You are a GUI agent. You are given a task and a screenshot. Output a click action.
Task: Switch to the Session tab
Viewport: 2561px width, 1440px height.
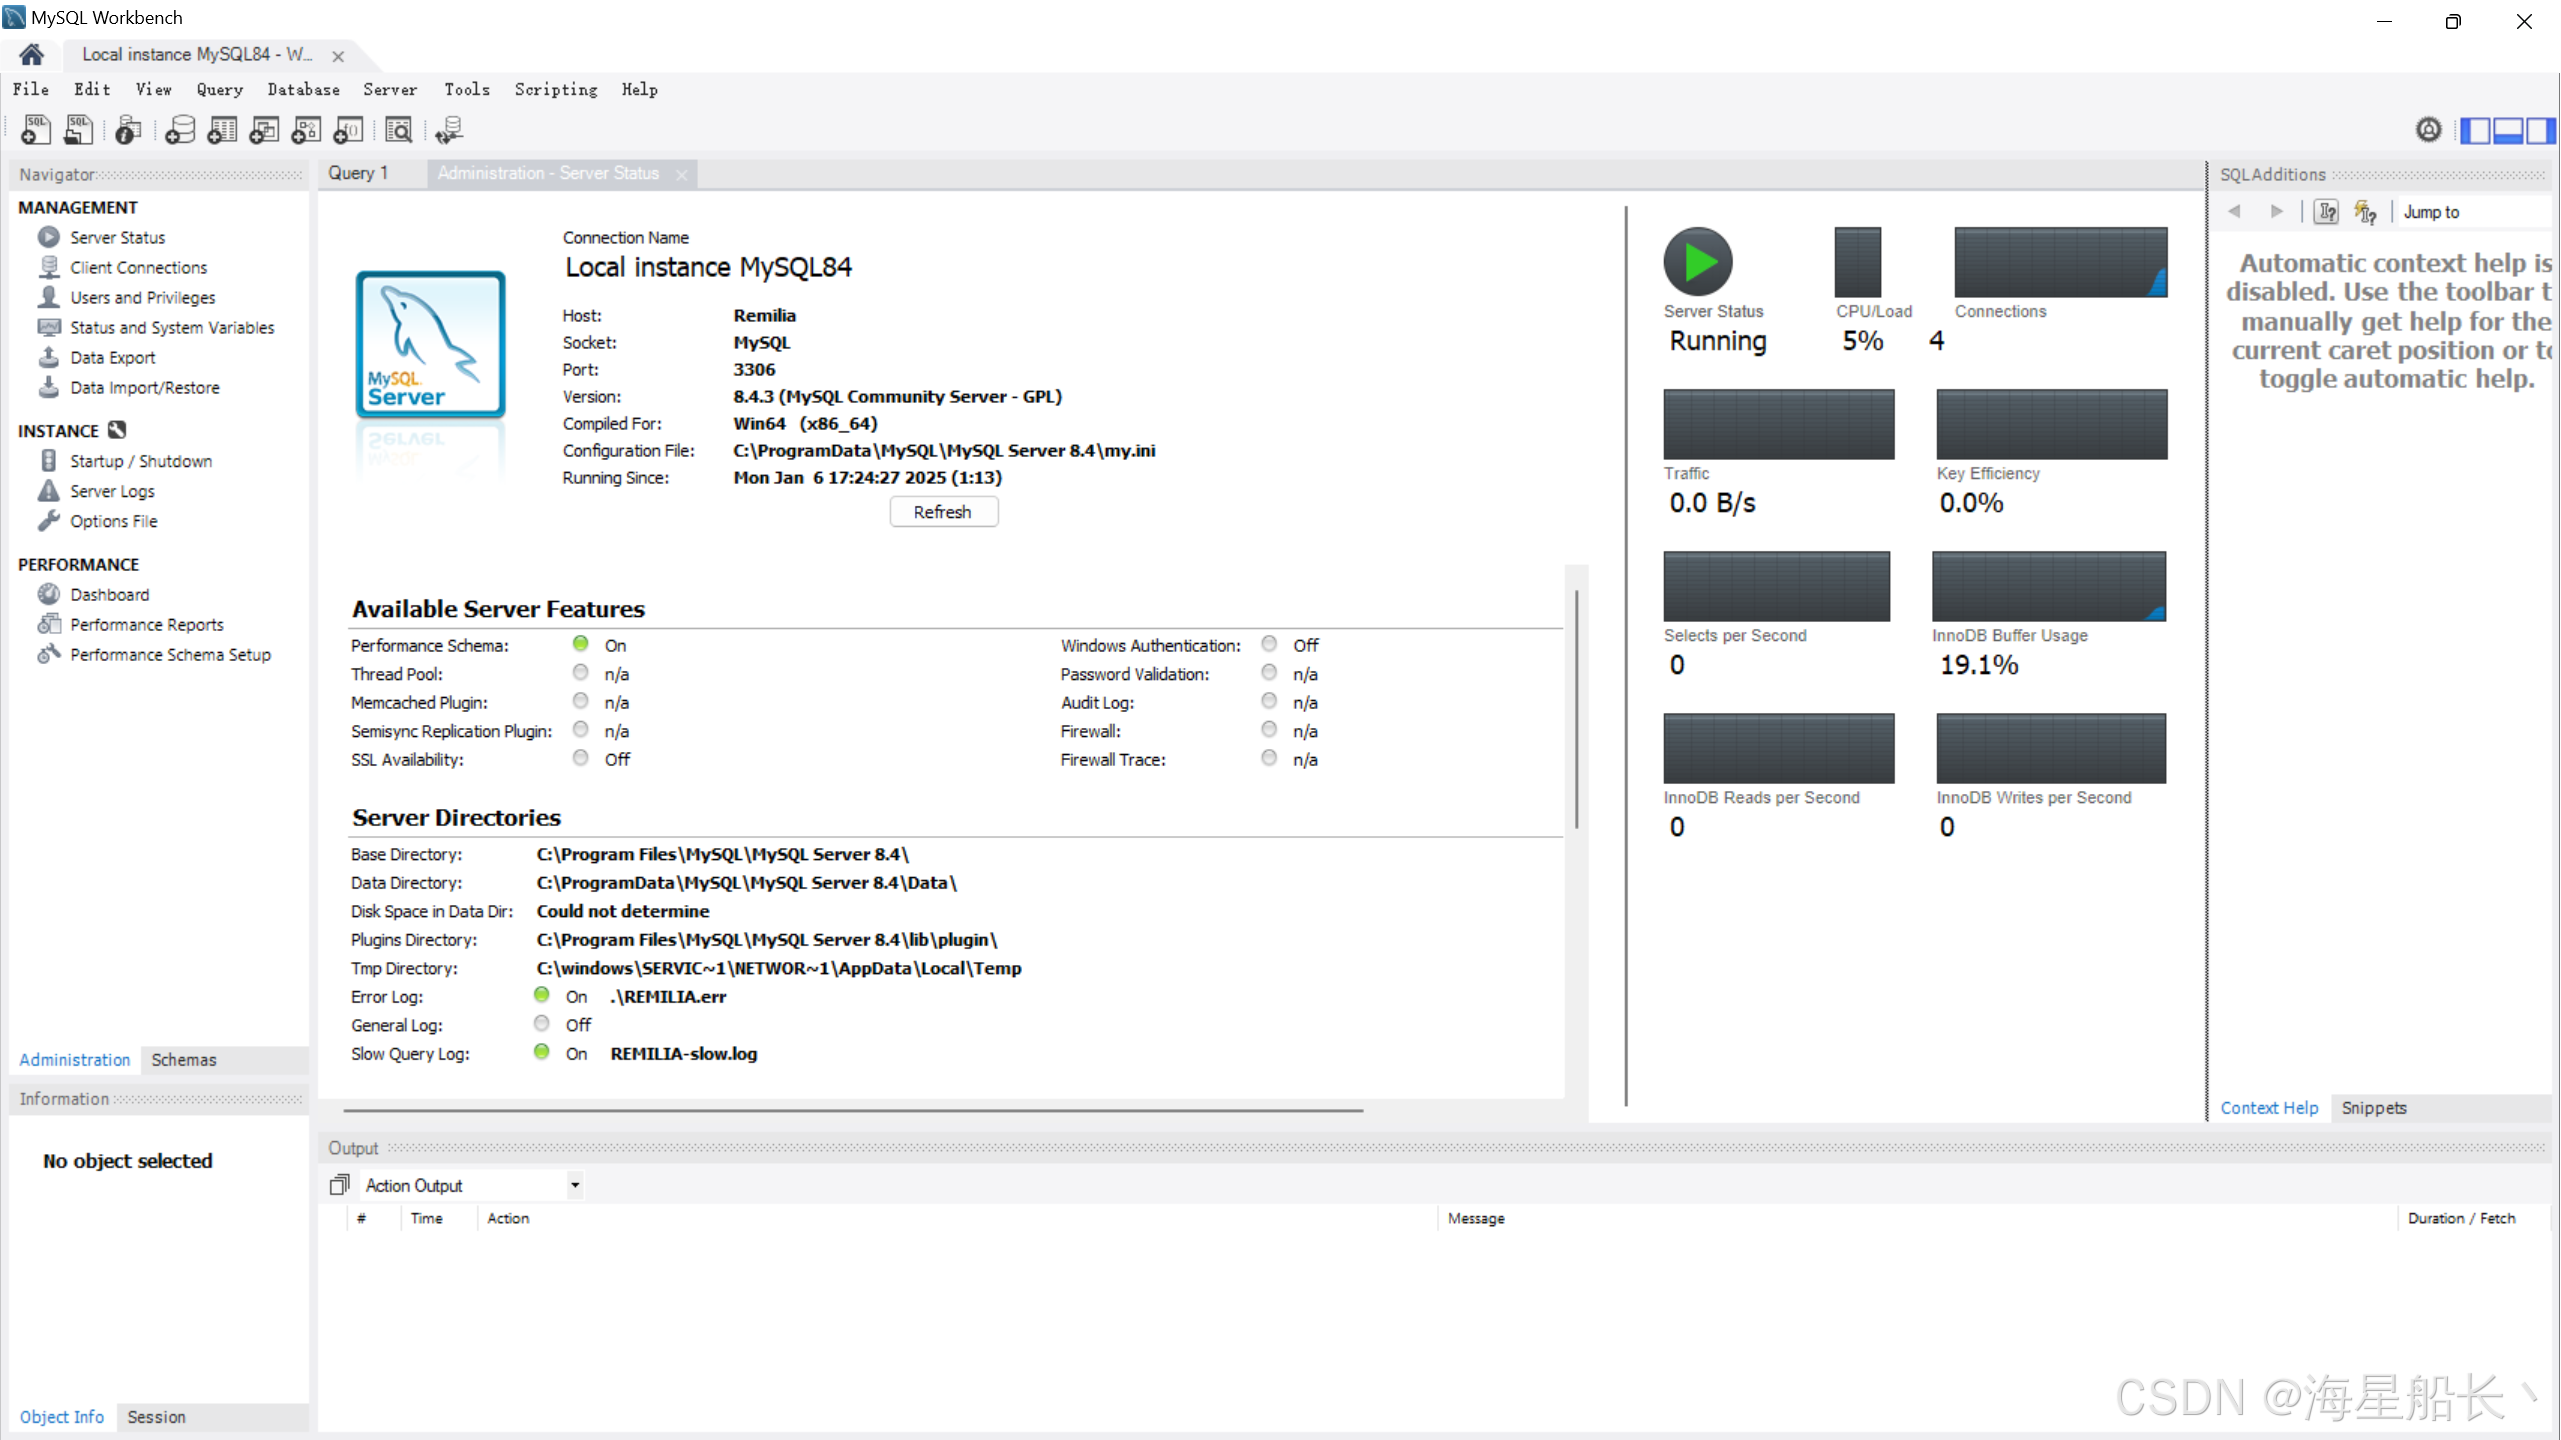(156, 1417)
